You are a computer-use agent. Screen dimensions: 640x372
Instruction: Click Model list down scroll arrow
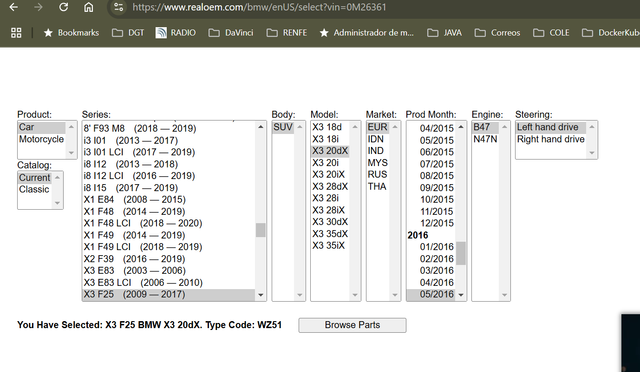point(355,295)
